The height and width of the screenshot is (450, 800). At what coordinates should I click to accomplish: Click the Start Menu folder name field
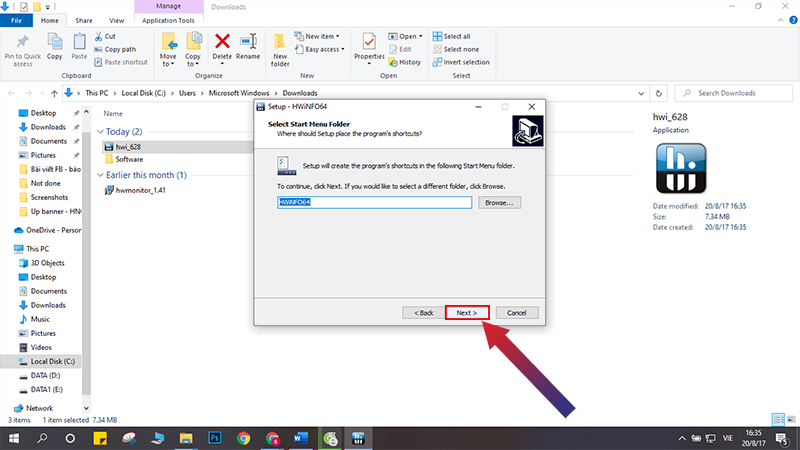(374, 202)
